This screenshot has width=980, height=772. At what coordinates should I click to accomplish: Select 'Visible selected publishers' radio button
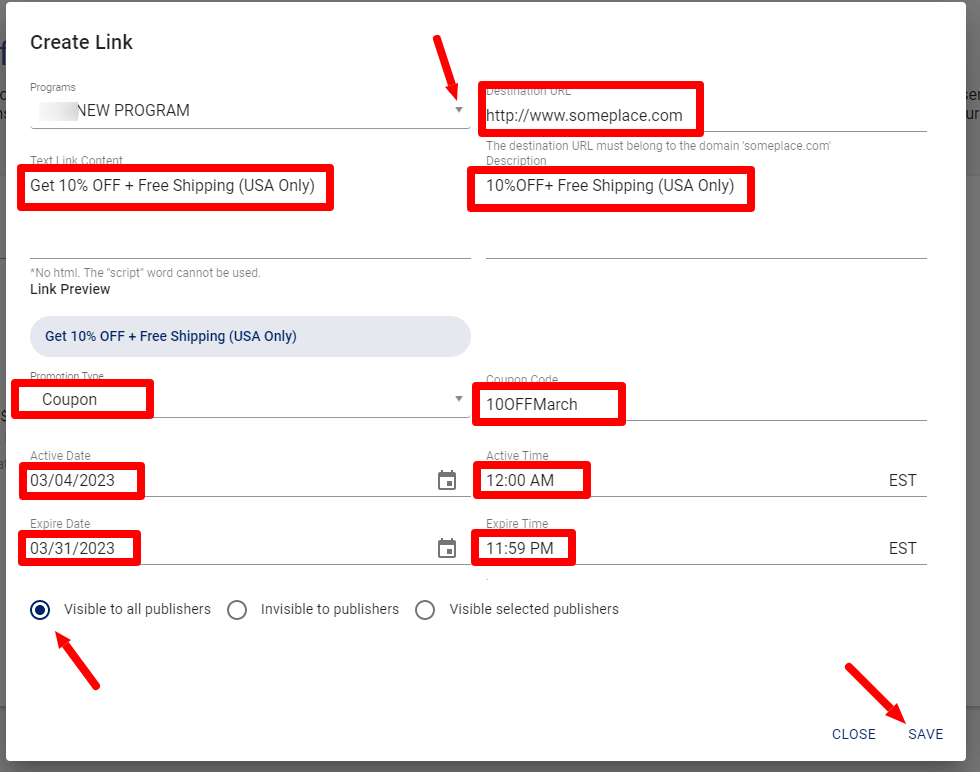click(425, 609)
